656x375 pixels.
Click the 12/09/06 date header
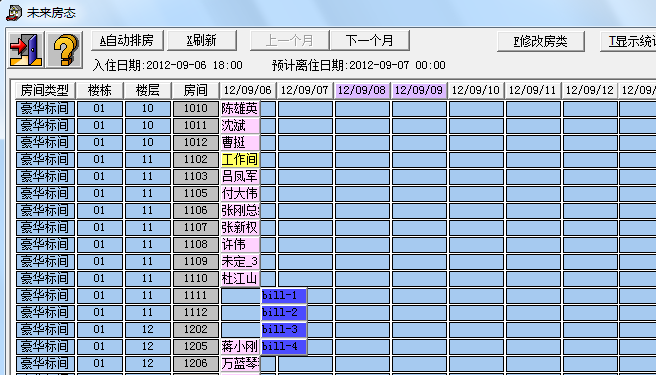(x=248, y=90)
